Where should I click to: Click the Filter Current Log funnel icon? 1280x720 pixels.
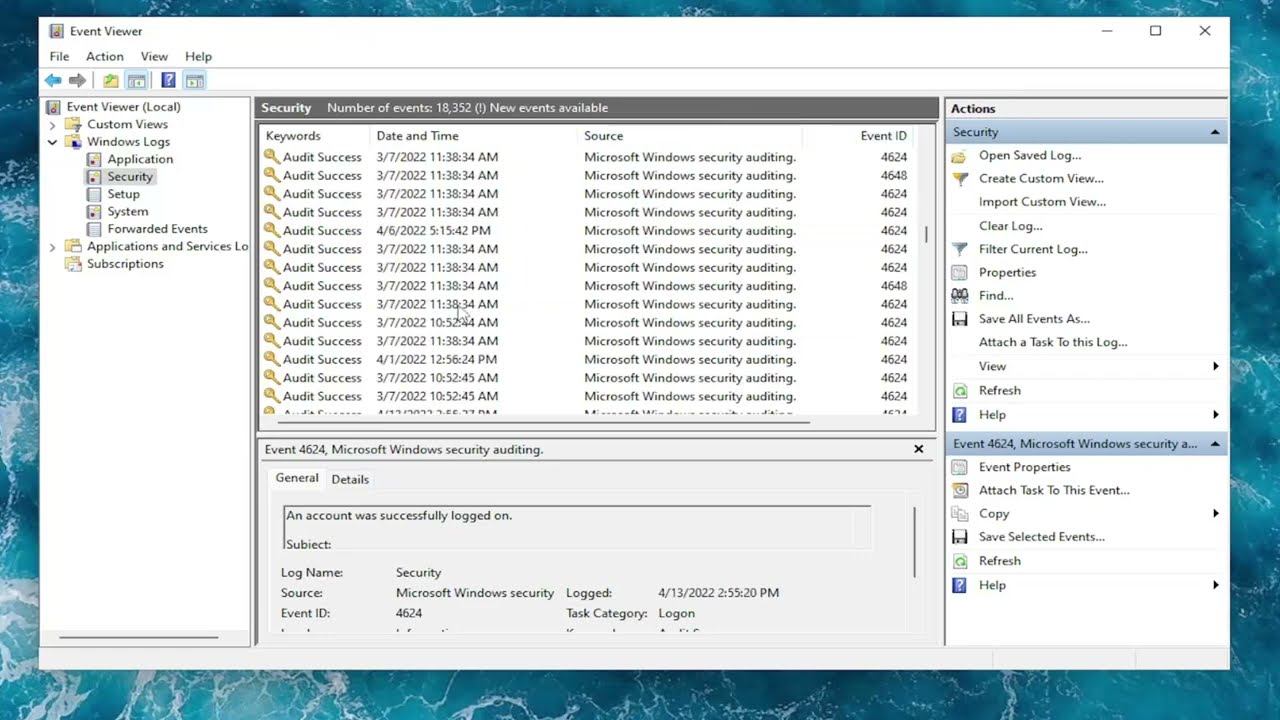pyautogui.click(x=960, y=250)
